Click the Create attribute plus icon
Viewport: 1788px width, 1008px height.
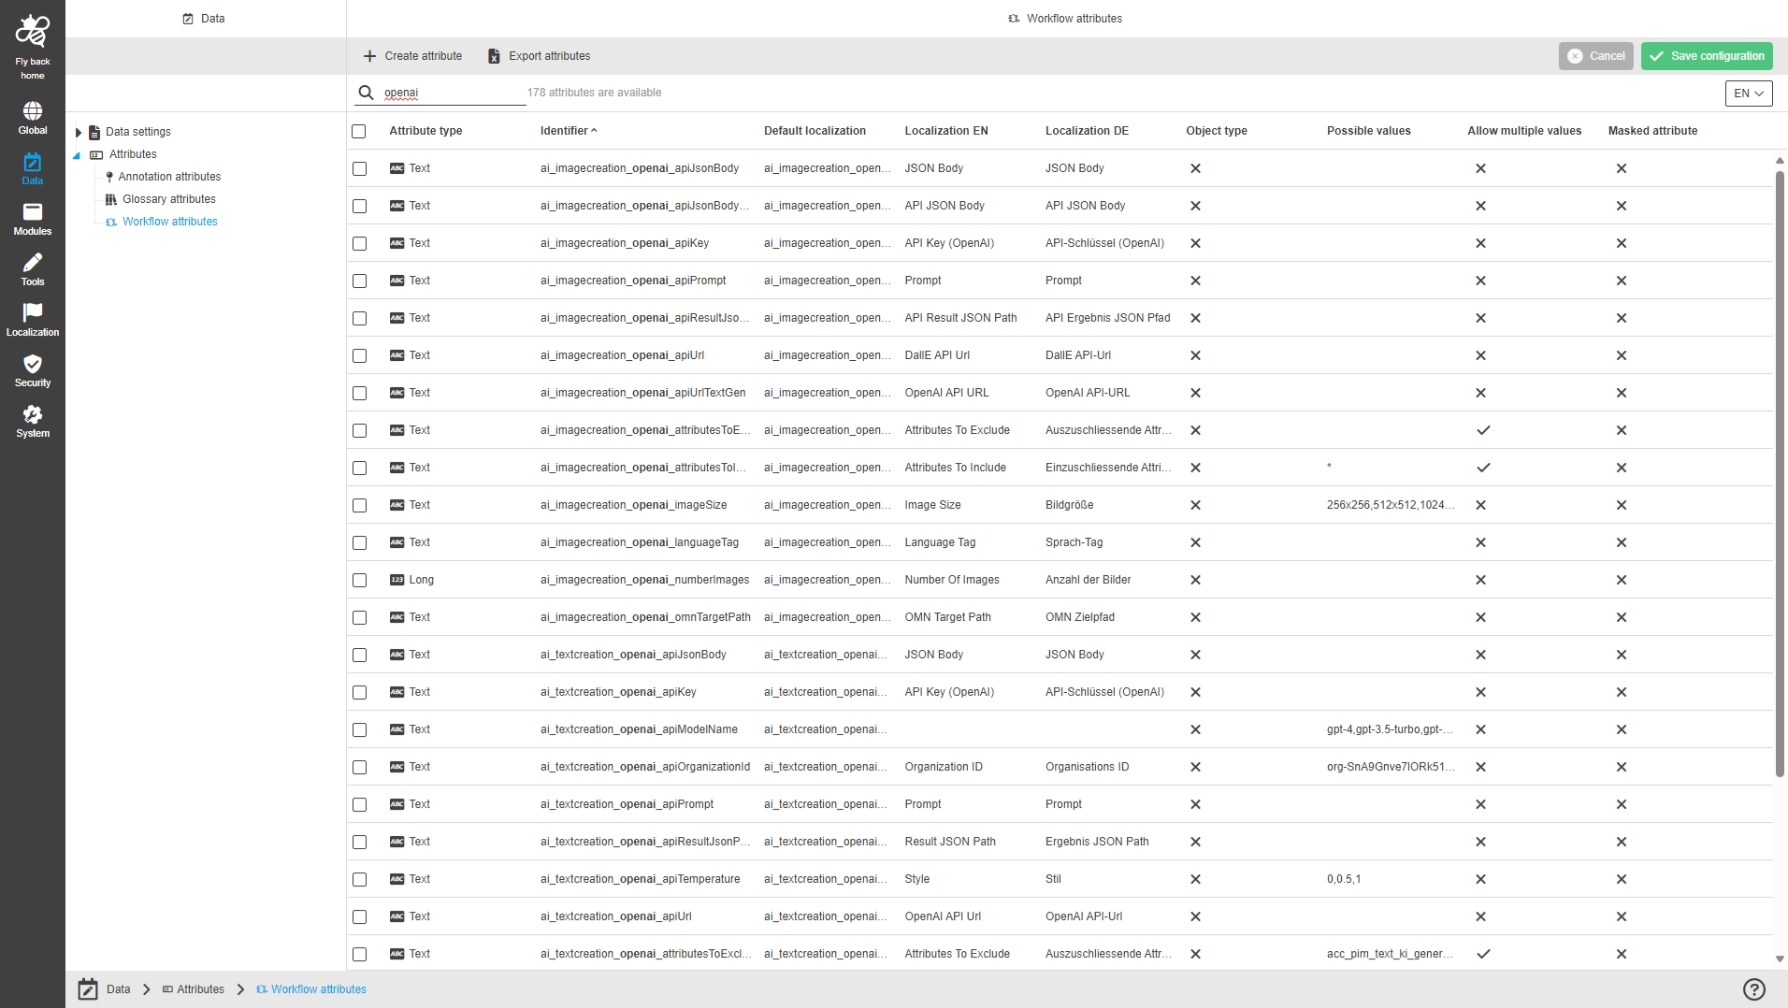coord(370,56)
